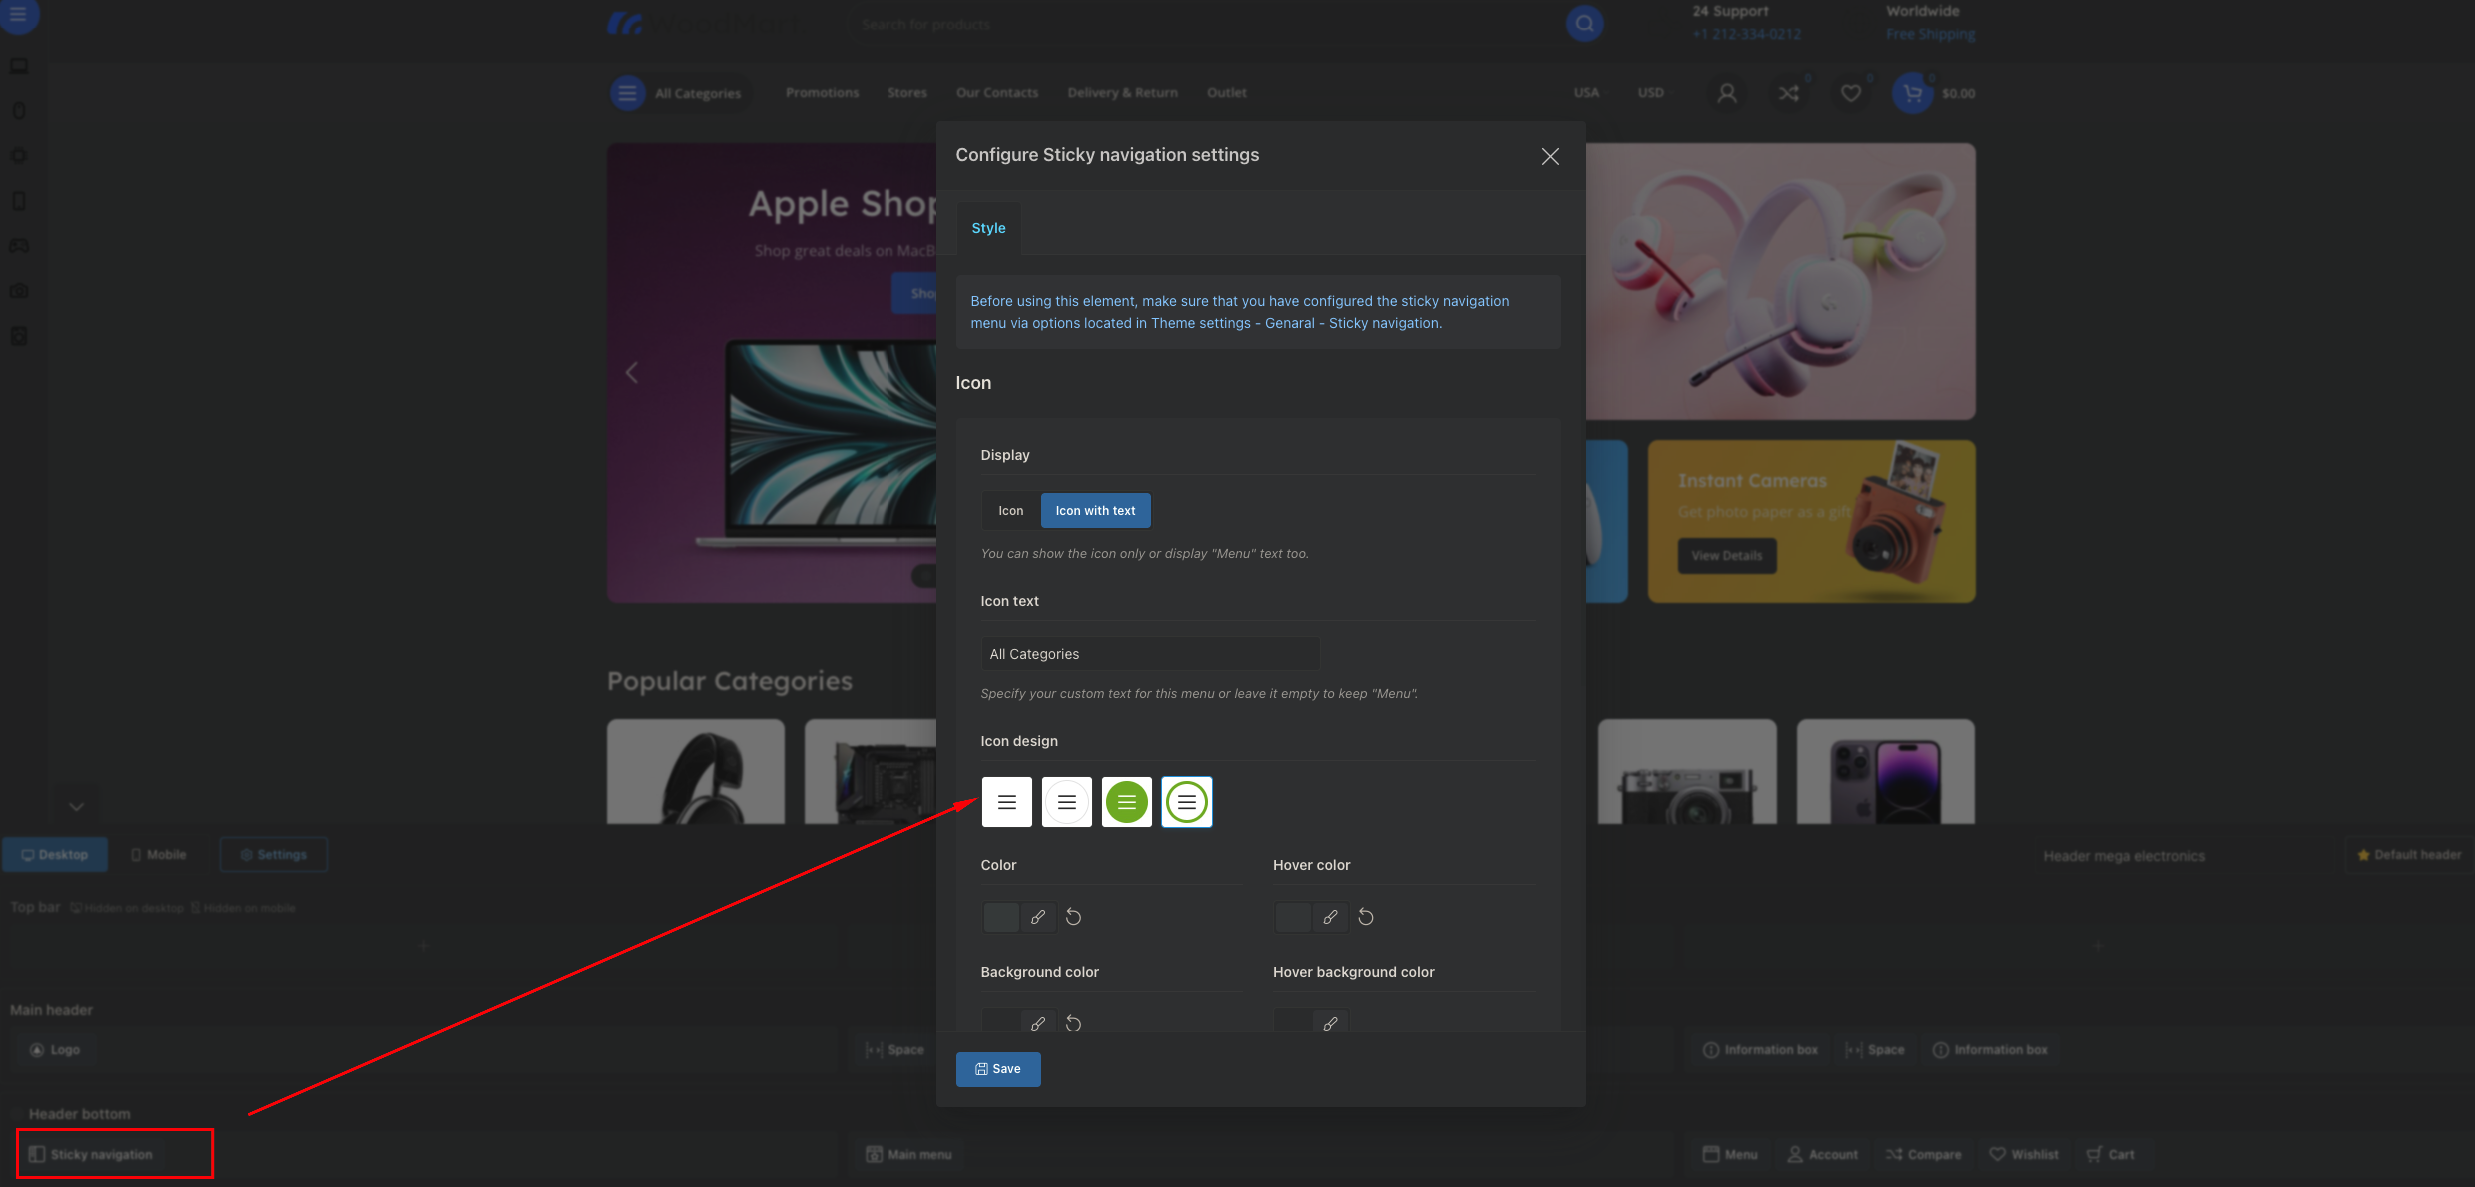
Task: Click the brush icon under Hover color
Action: coord(1330,917)
